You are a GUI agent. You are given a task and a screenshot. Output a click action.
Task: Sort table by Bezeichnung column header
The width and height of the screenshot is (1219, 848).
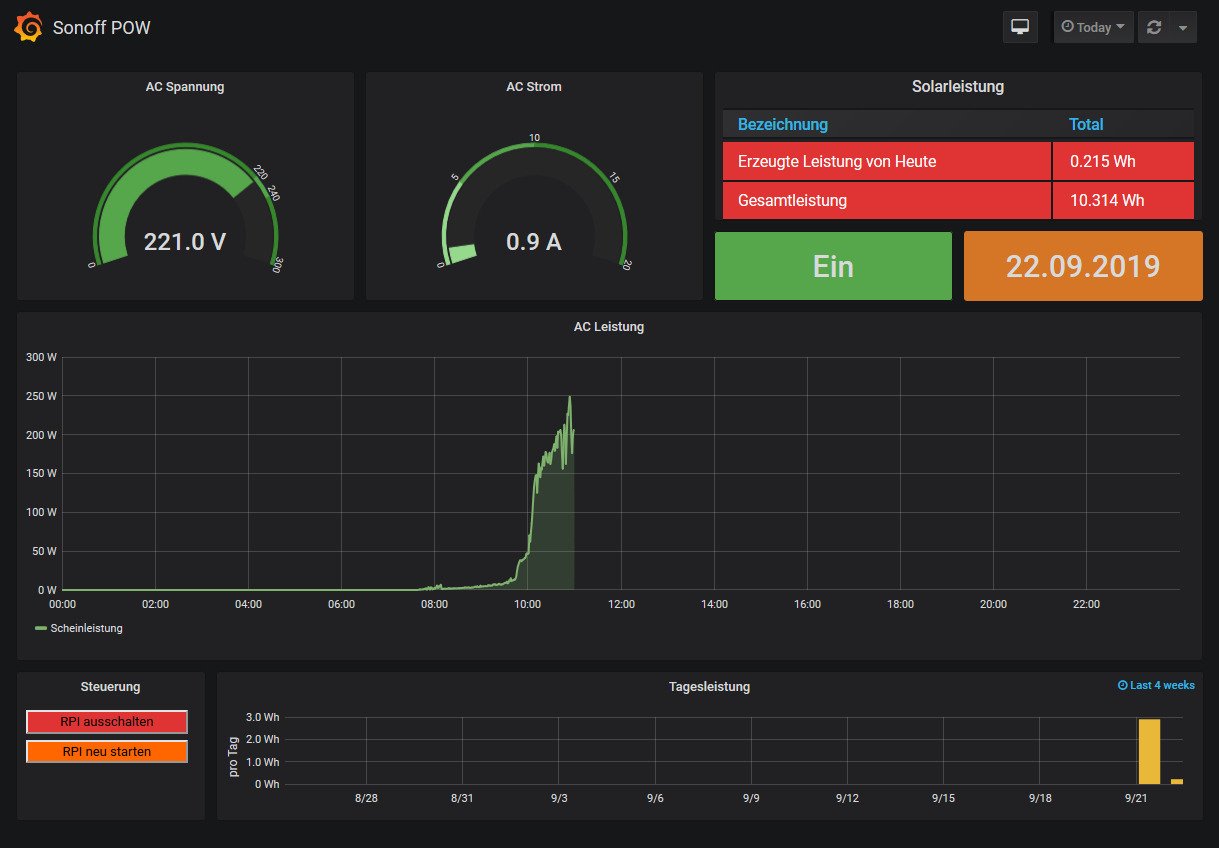(782, 124)
